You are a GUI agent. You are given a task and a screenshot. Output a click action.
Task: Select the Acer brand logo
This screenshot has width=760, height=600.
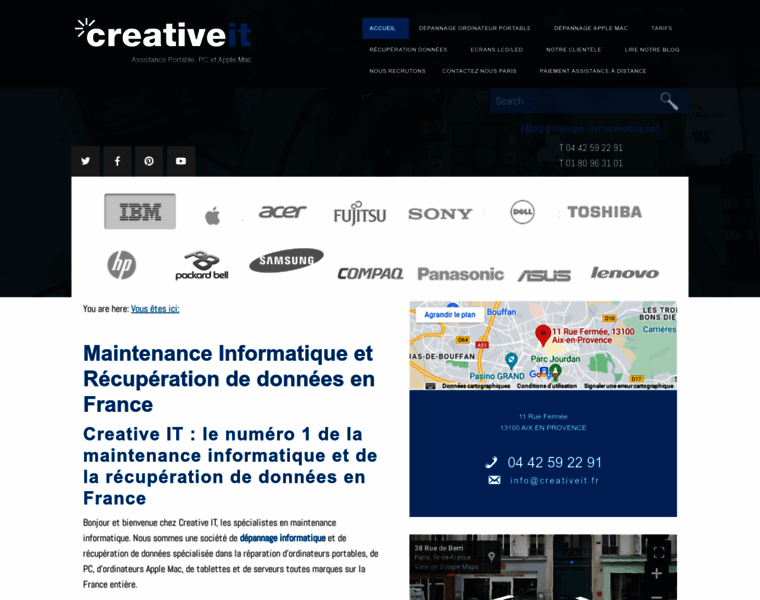tap(283, 212)
